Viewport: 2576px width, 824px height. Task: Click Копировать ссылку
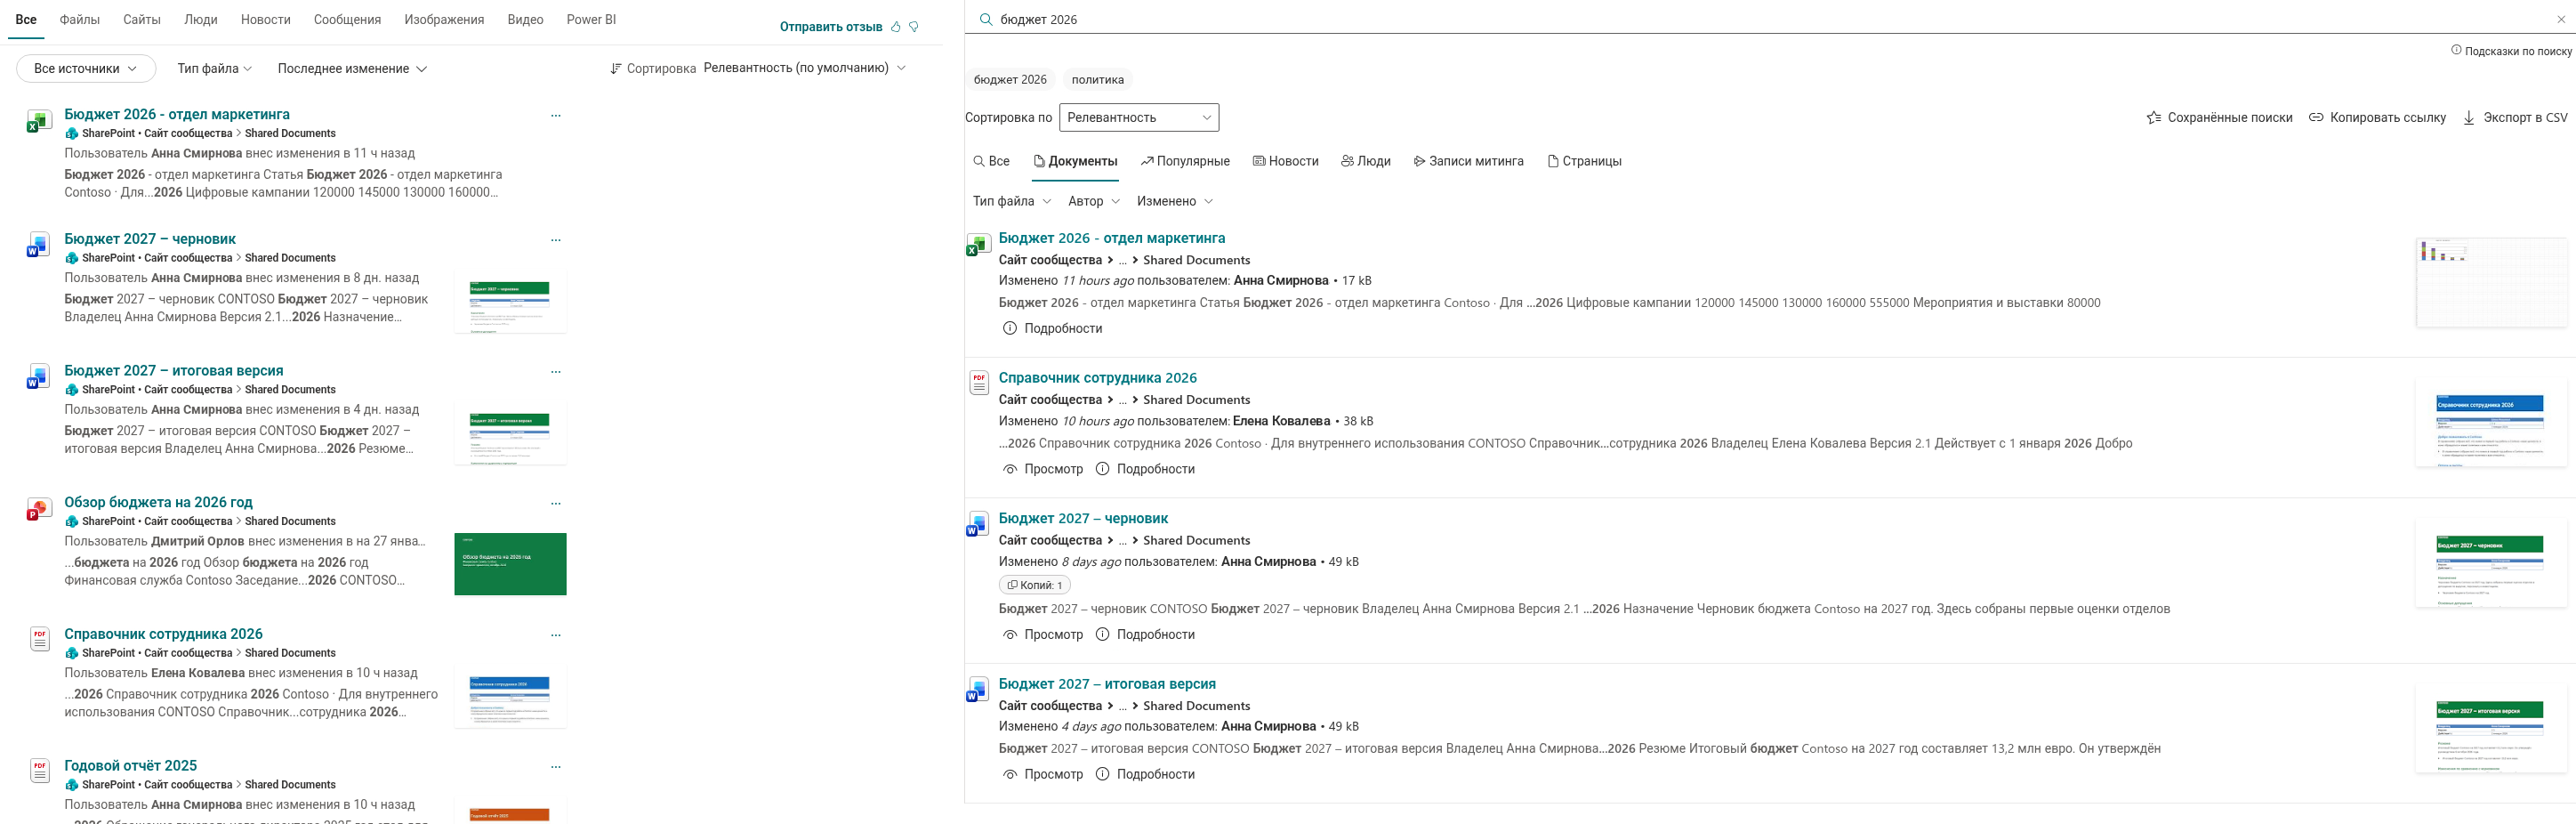pos(2377,118)
